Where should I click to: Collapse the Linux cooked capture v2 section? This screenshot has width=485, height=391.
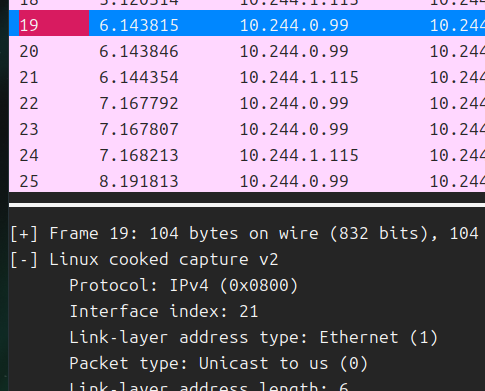click(x=24, y=260)
